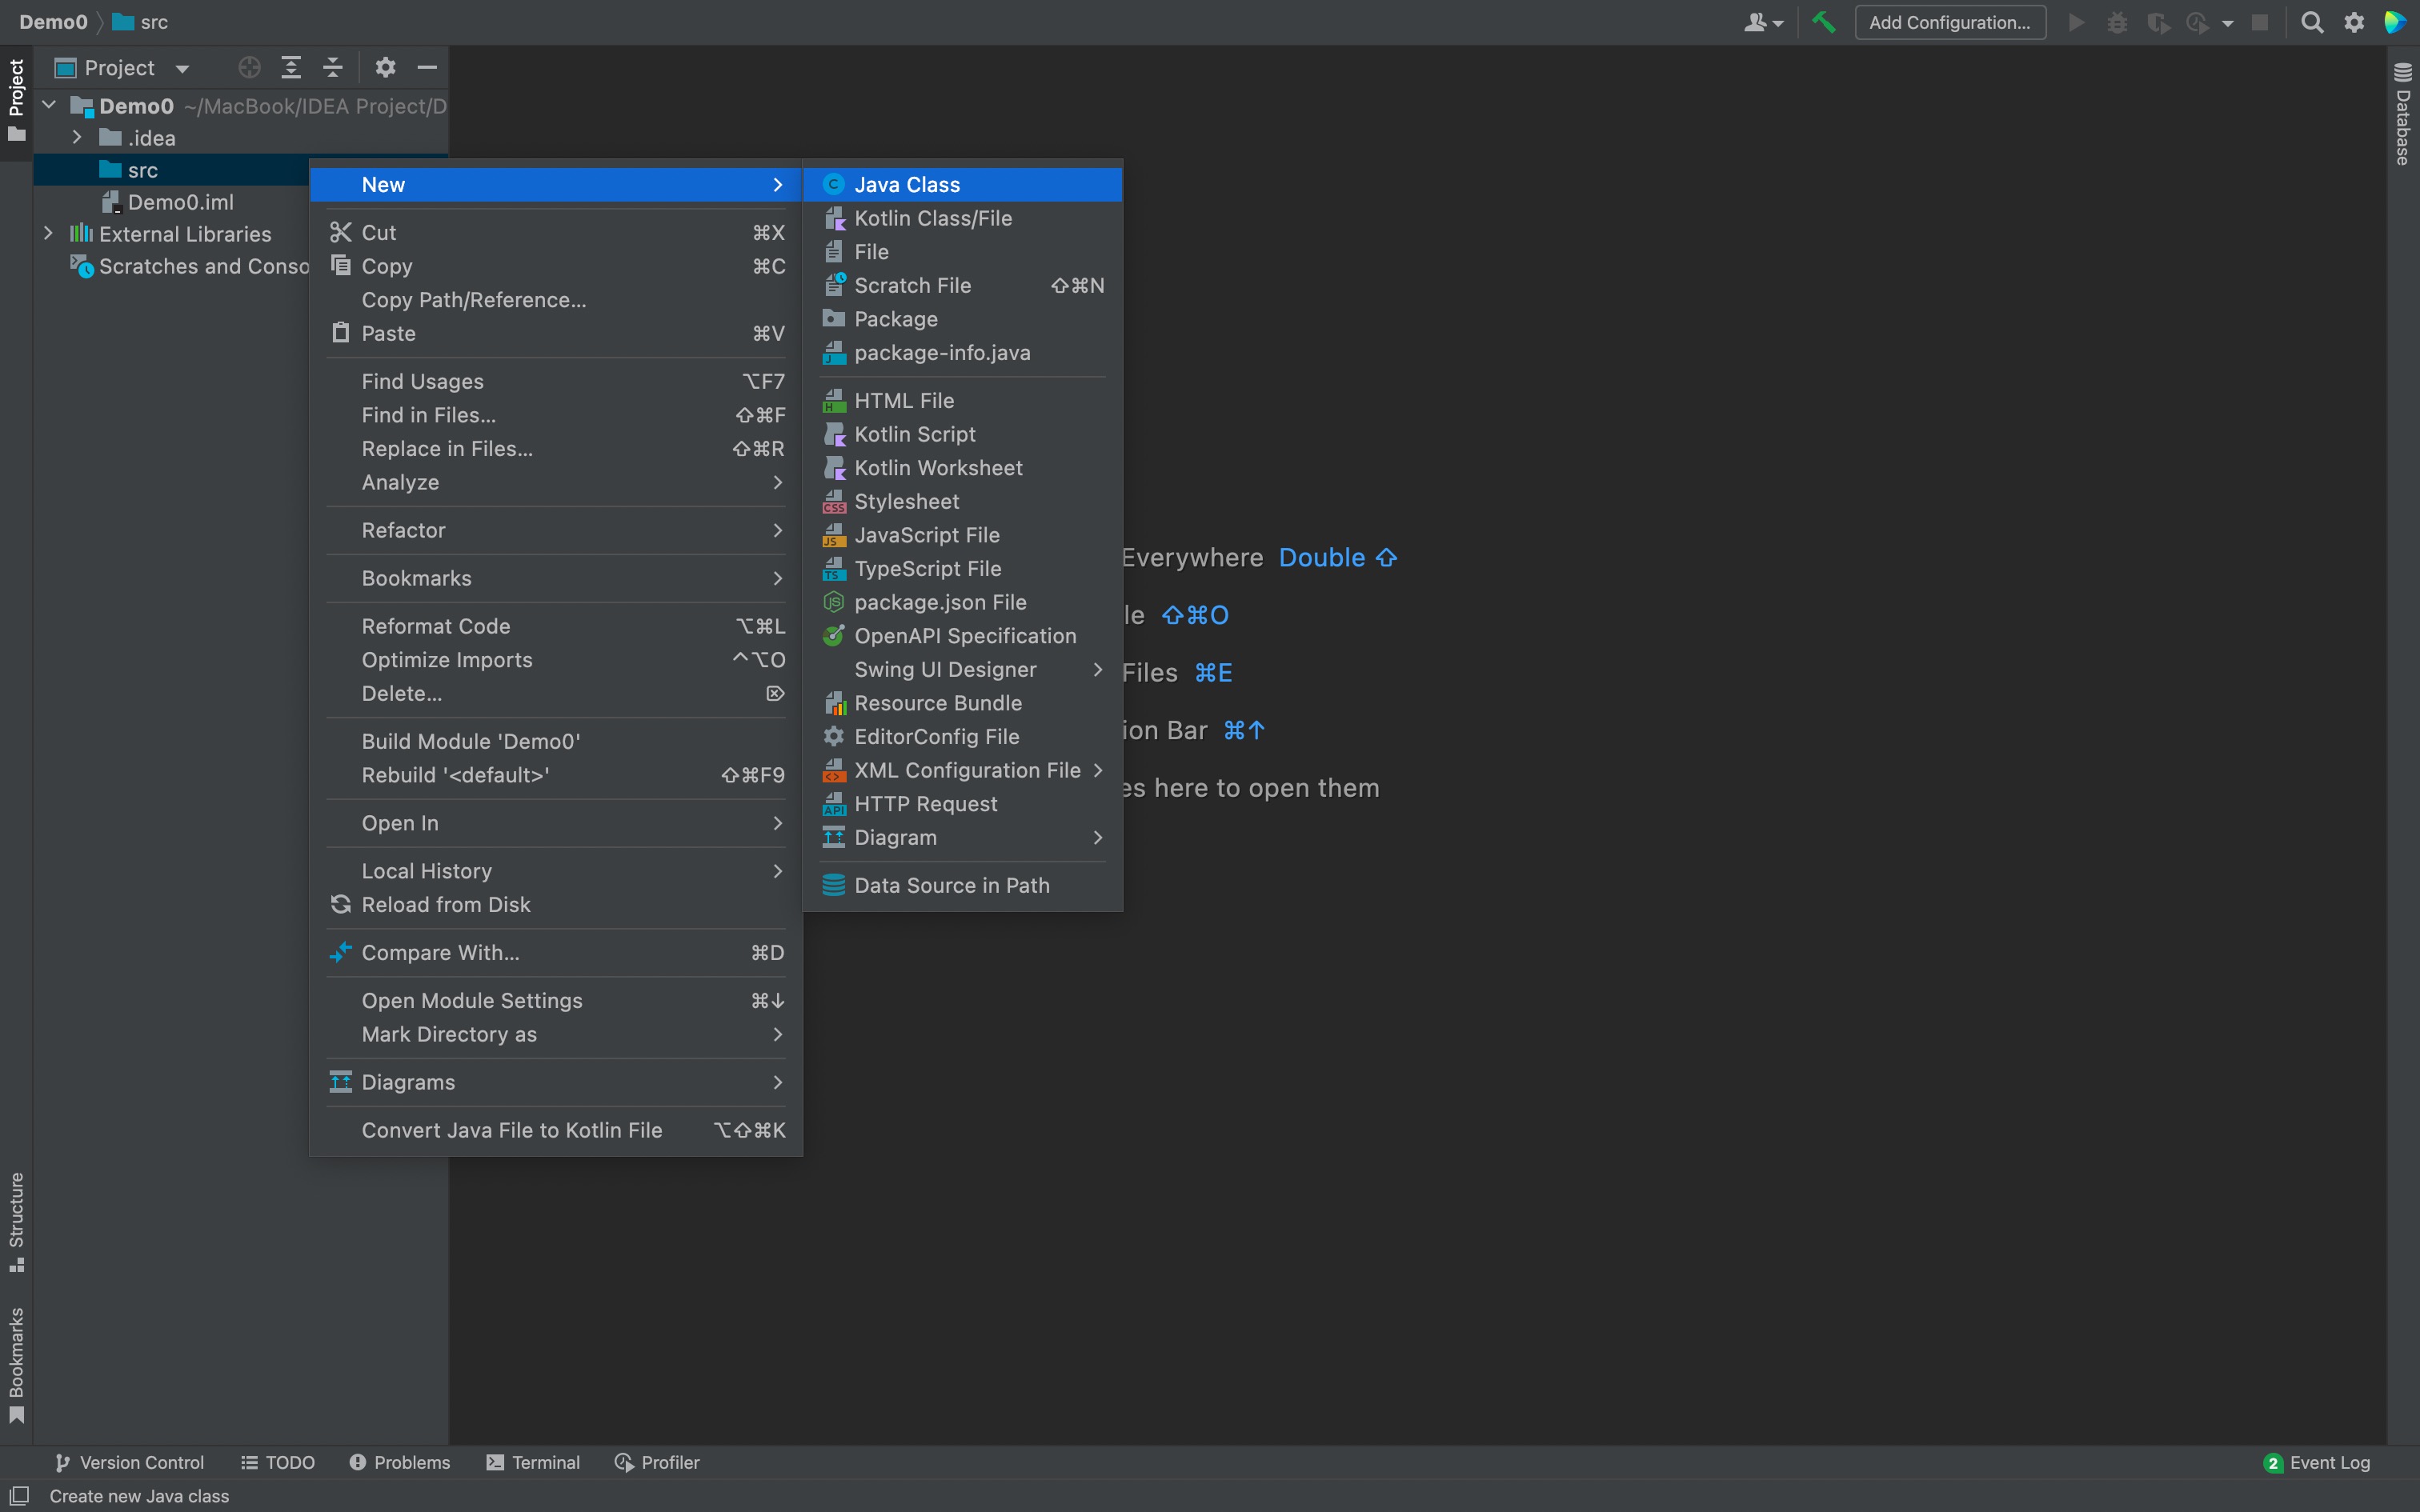Click Collapse All icon in Project panel
This screenshot has width=2420, height=1512.
point(333,67)
